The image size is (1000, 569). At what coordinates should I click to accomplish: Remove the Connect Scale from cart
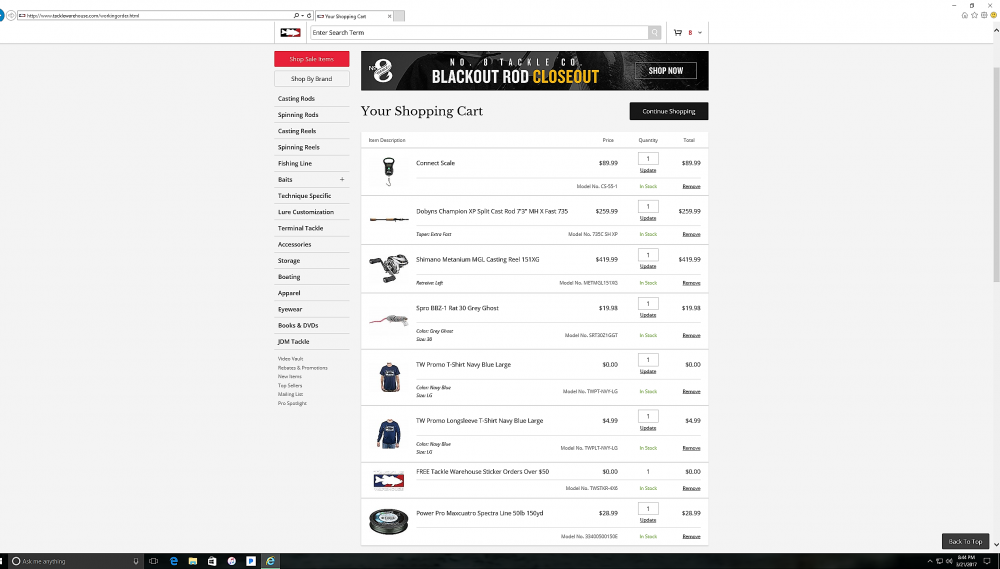691,186
